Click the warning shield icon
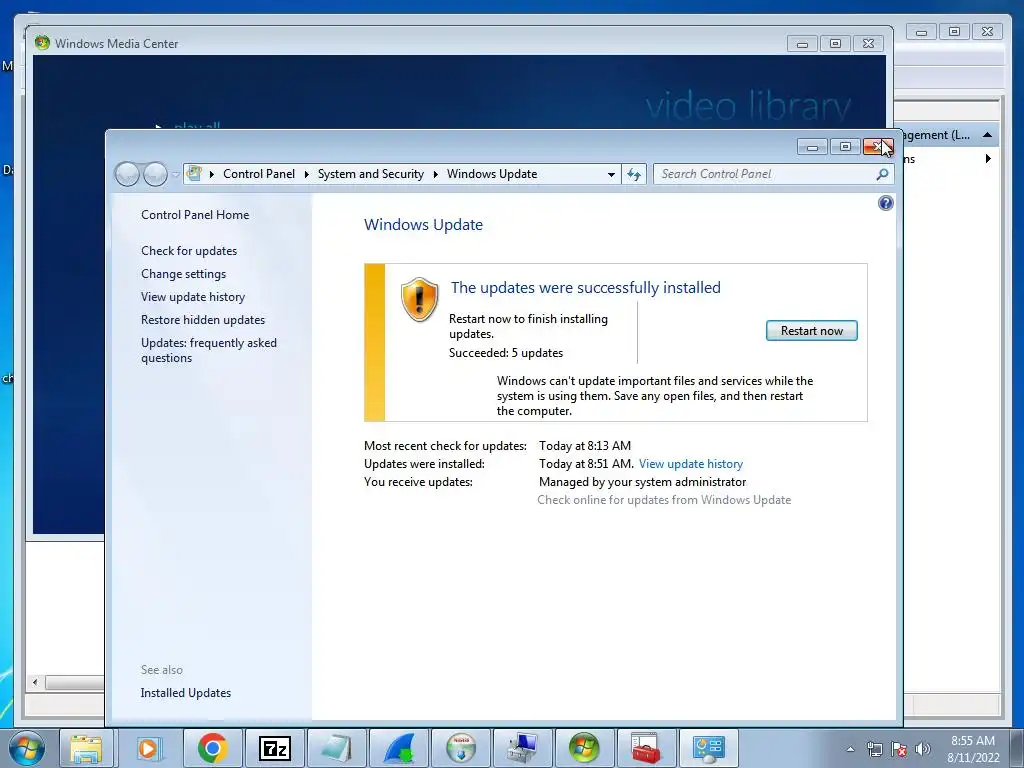The image size is (1024, 768). tap(419, 299)
